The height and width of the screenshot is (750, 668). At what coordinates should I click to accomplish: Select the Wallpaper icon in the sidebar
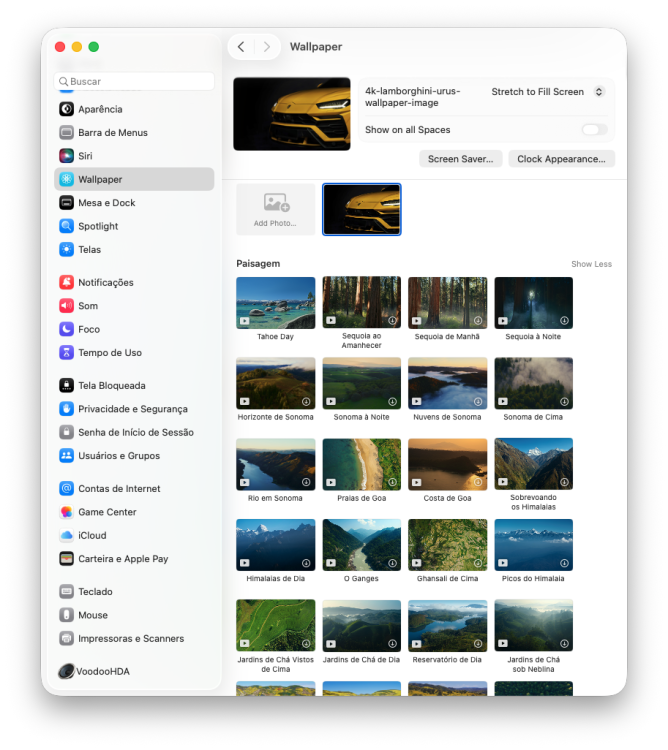[66, 179]
